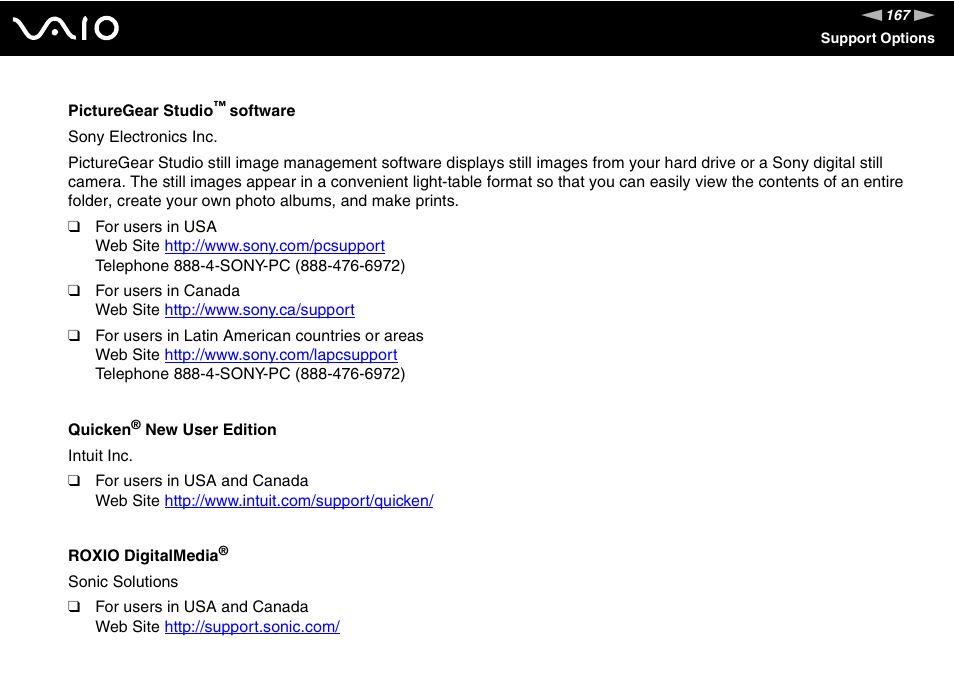Click the bullet box beside For users in Canada
This screenshot has width=954, height=674.
point(74,291)
